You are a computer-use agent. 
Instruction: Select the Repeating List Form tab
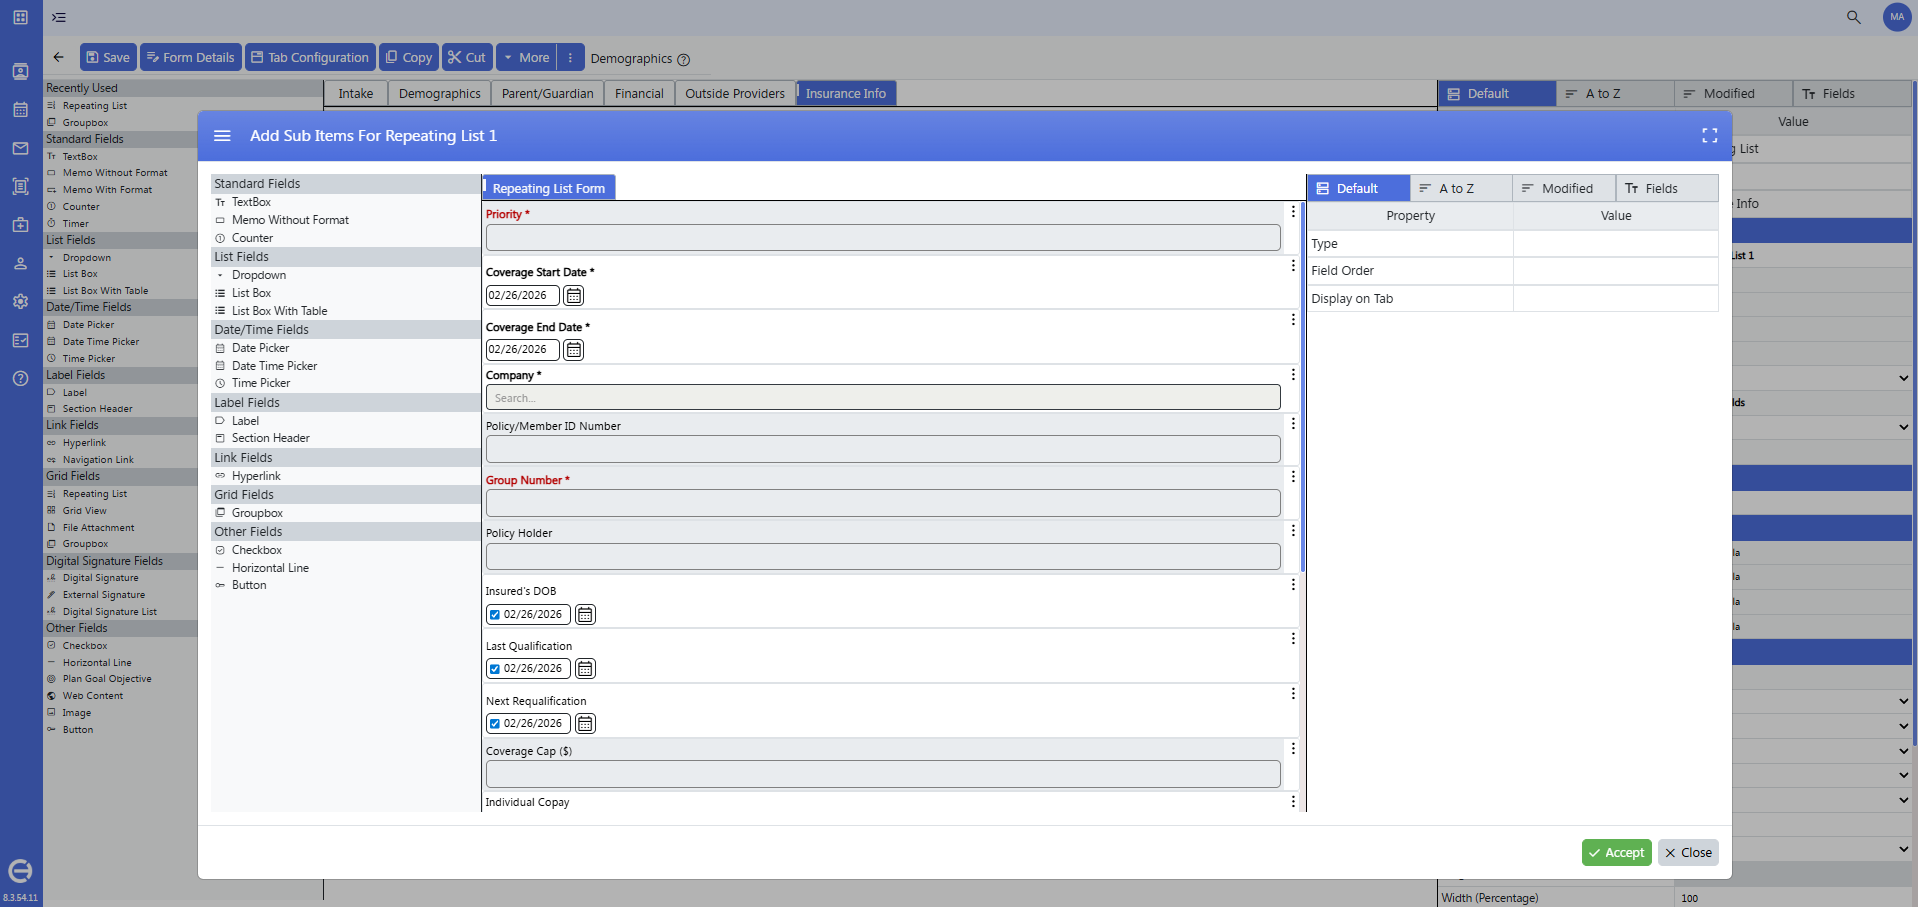pos(549,188)
